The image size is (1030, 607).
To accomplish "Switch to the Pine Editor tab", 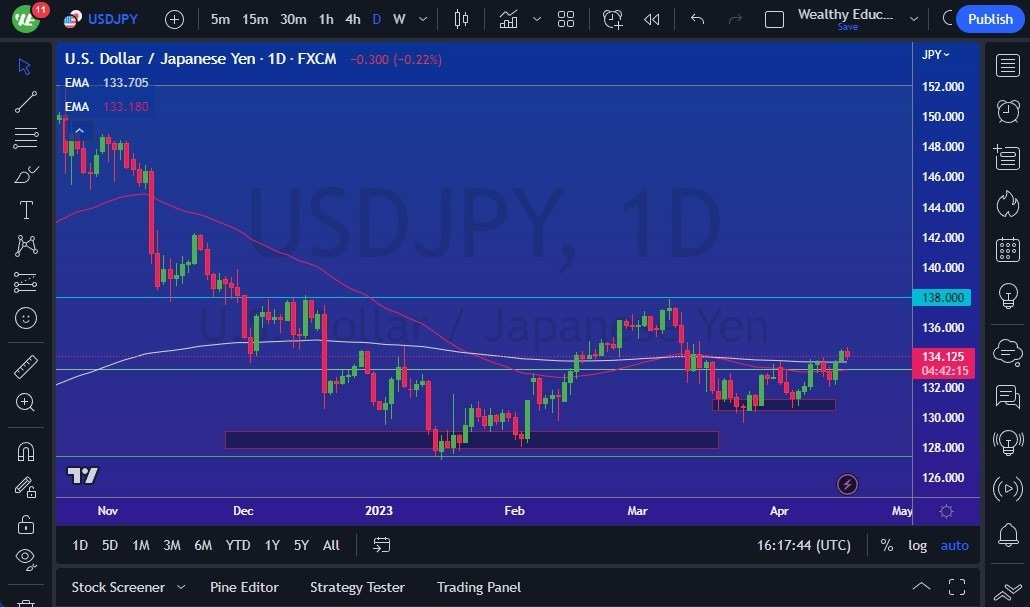I will 244,587.
